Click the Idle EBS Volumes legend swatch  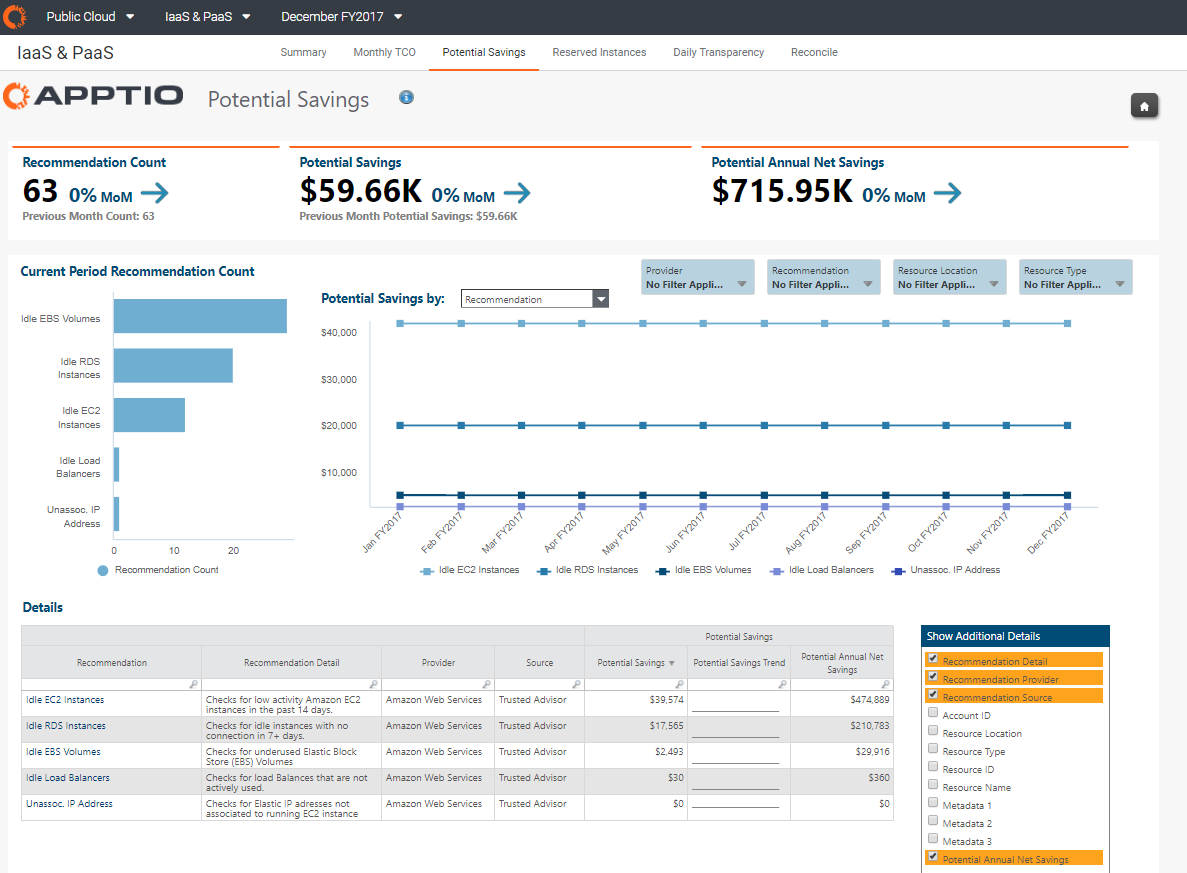tap(662, 570)
